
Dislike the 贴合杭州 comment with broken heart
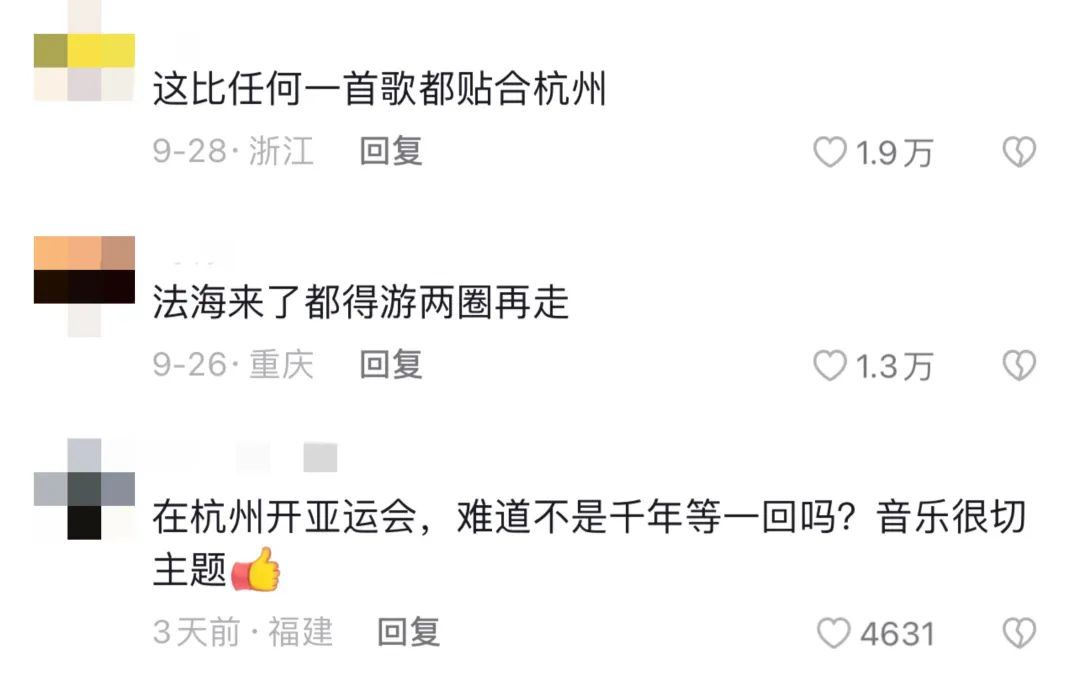pyautogui.click(x=1019, y=152)
